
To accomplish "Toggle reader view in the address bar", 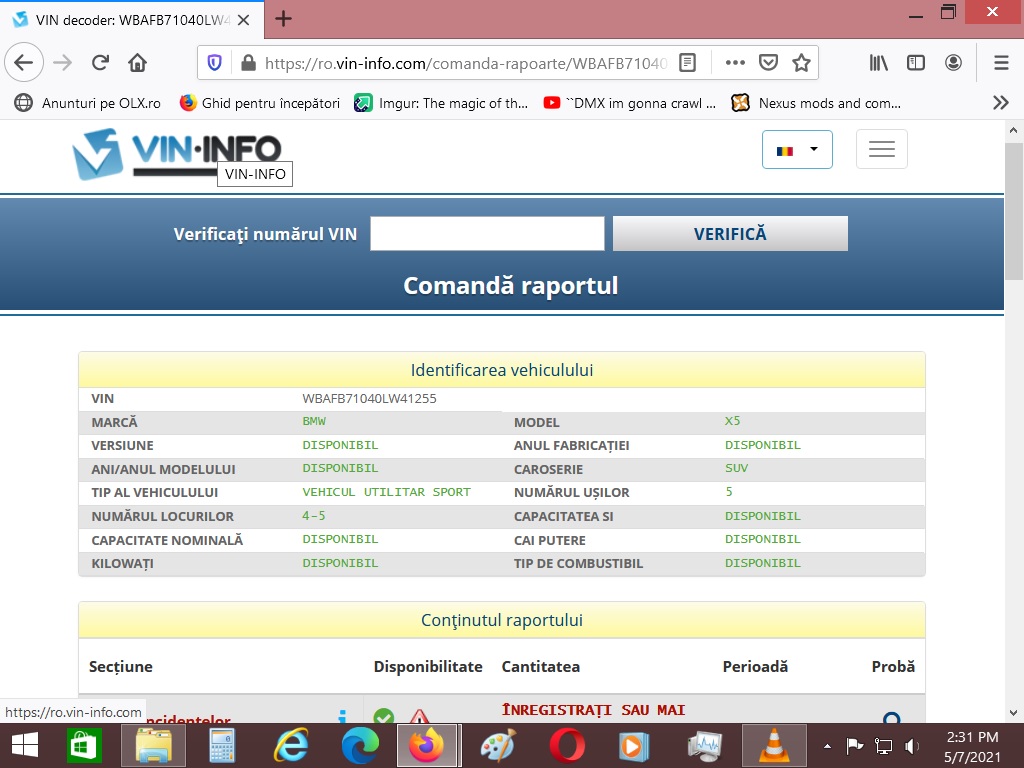I will (x=687, y=63).
